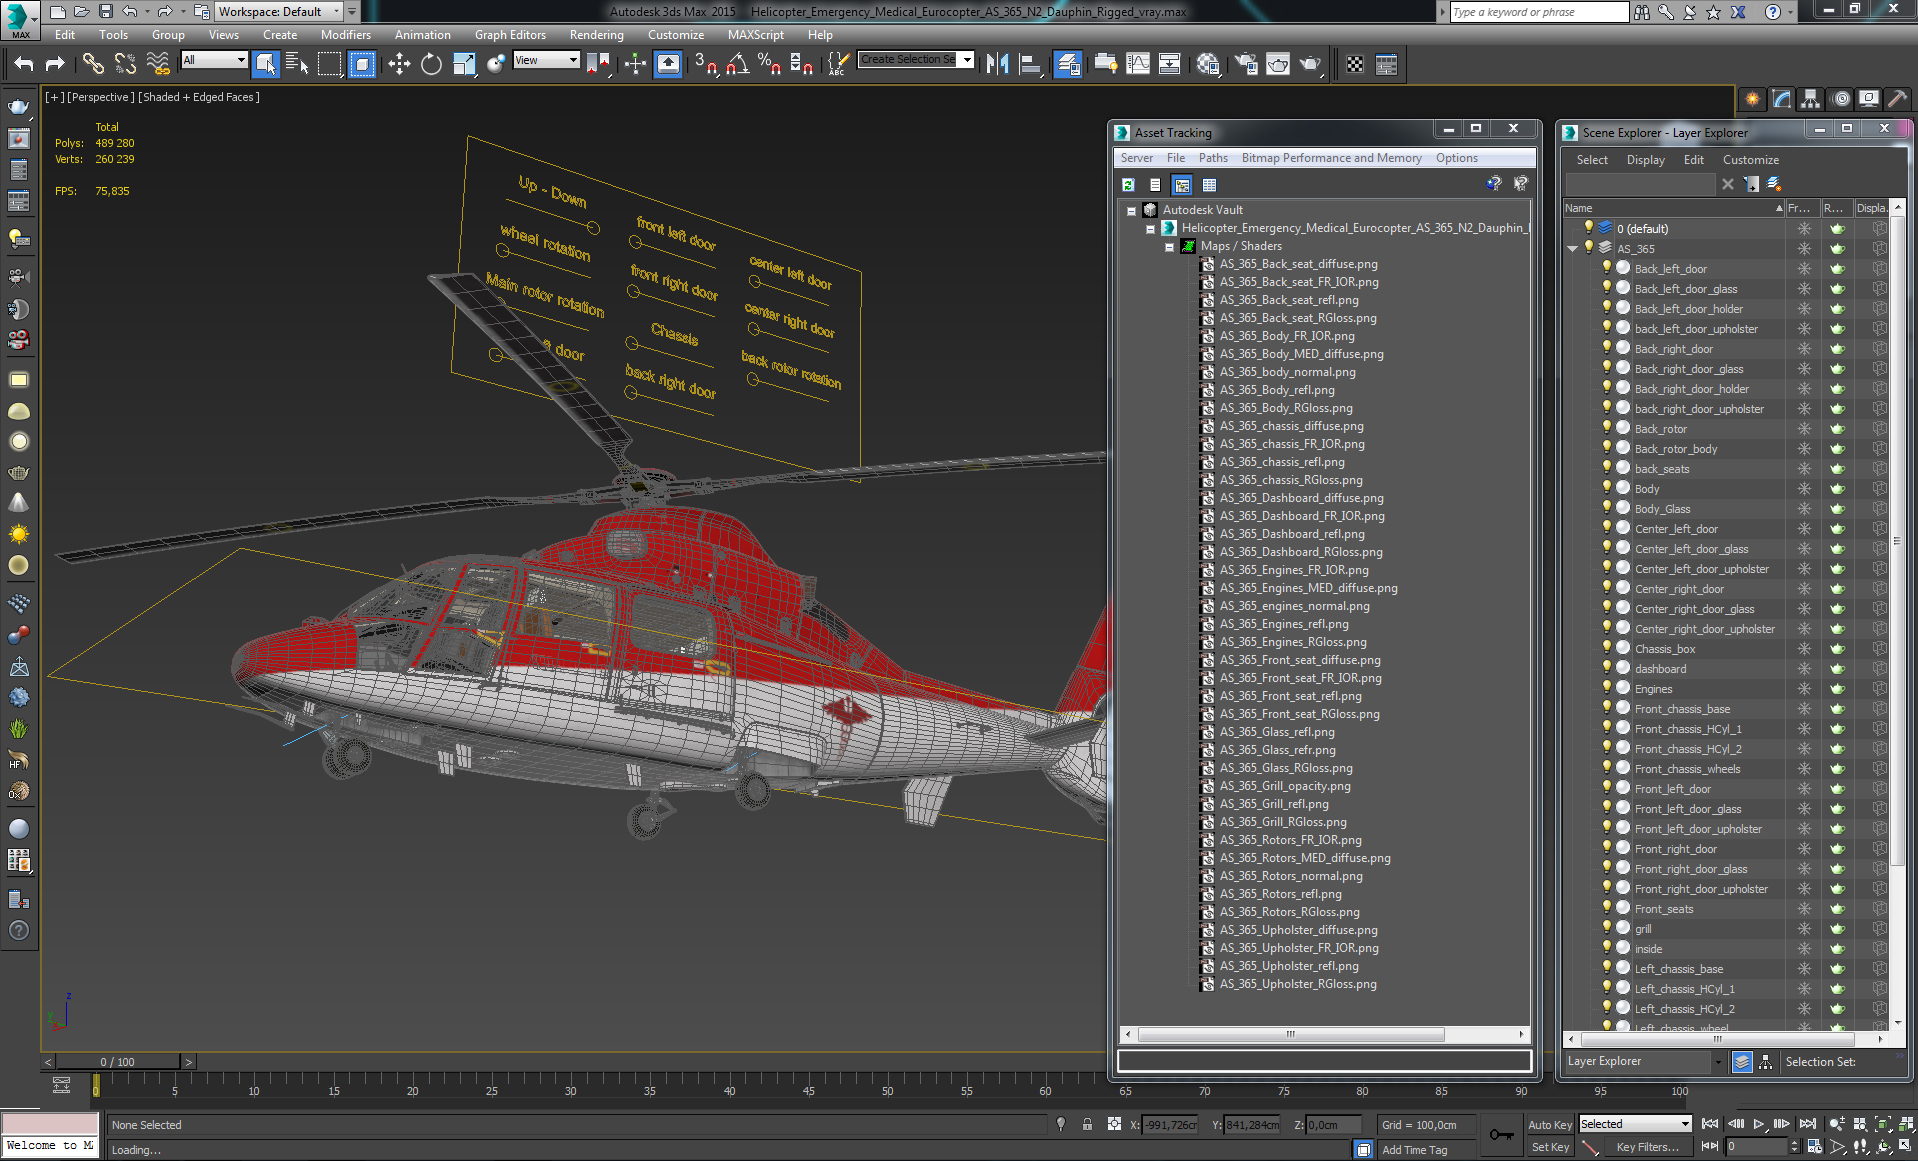
Task: Open the Create Selection Set dropdown
Action: (x=967, y=60)
